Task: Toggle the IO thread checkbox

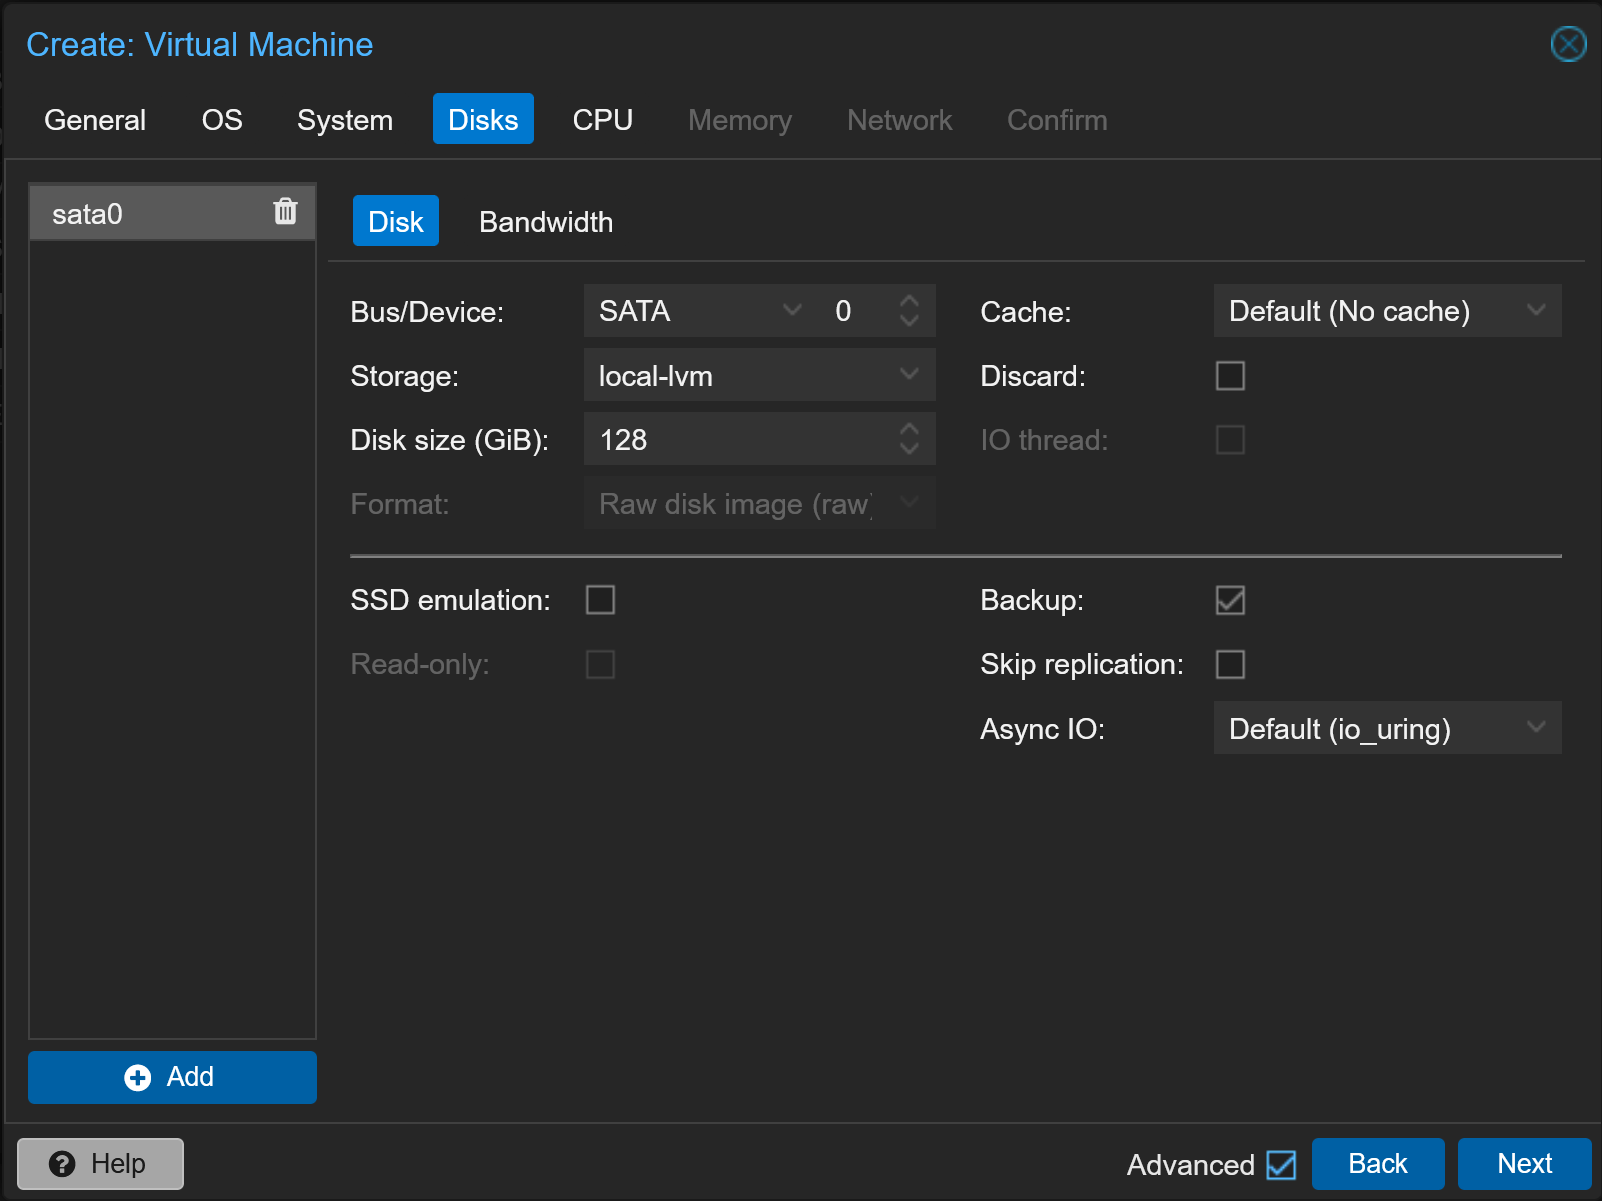Action: pyautogui.click(x=1230, y=440)
